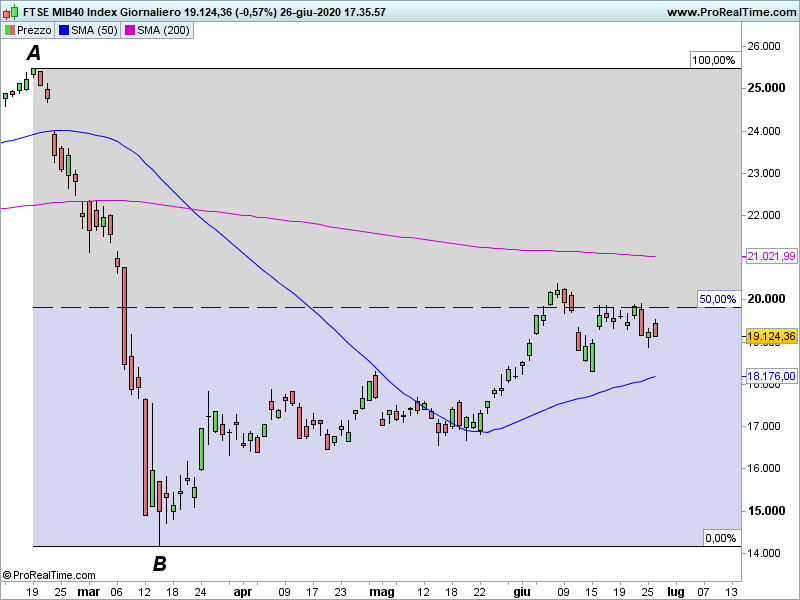The height and width of the screenshot is (600, 800).
Task: Click the 23.000 price axis label
Action: (x=764, y=173)
